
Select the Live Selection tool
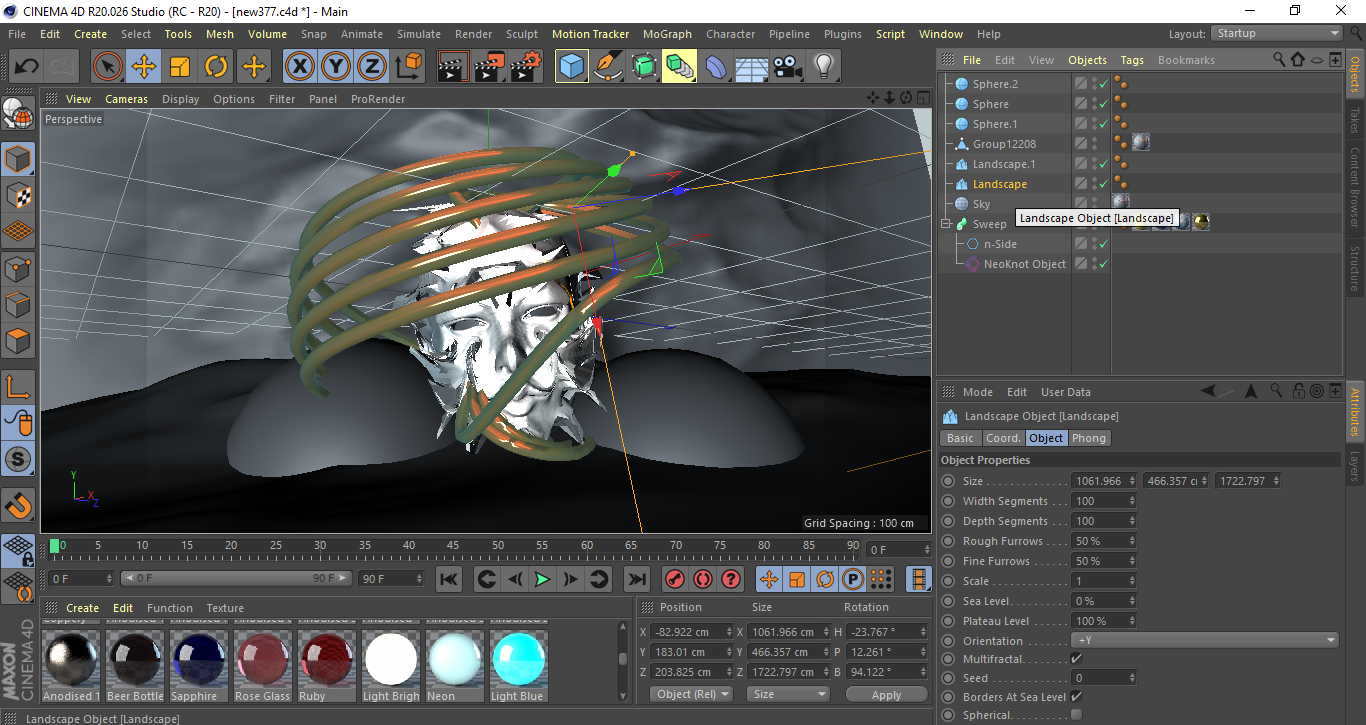pos(108,67)
